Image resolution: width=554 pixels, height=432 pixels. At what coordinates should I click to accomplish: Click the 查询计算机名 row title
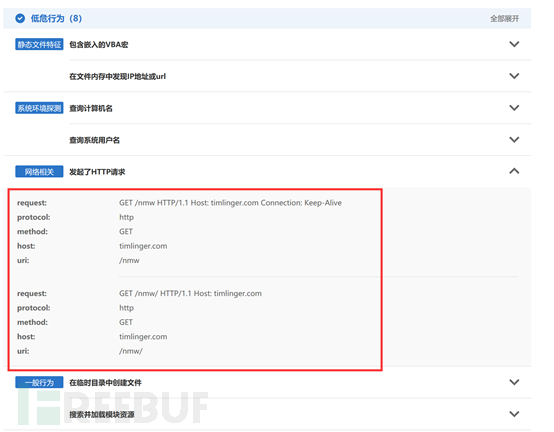point(91,108)
